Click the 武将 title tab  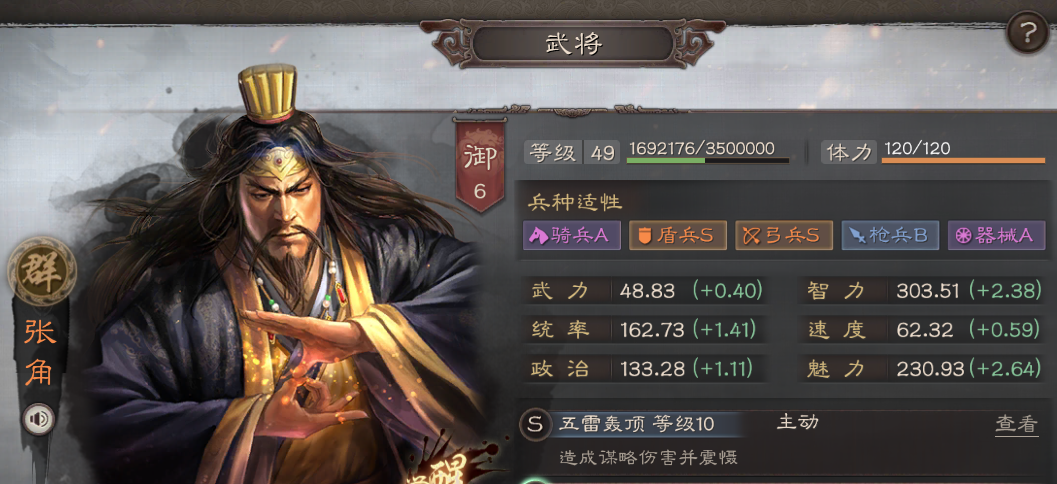[573, 44]
